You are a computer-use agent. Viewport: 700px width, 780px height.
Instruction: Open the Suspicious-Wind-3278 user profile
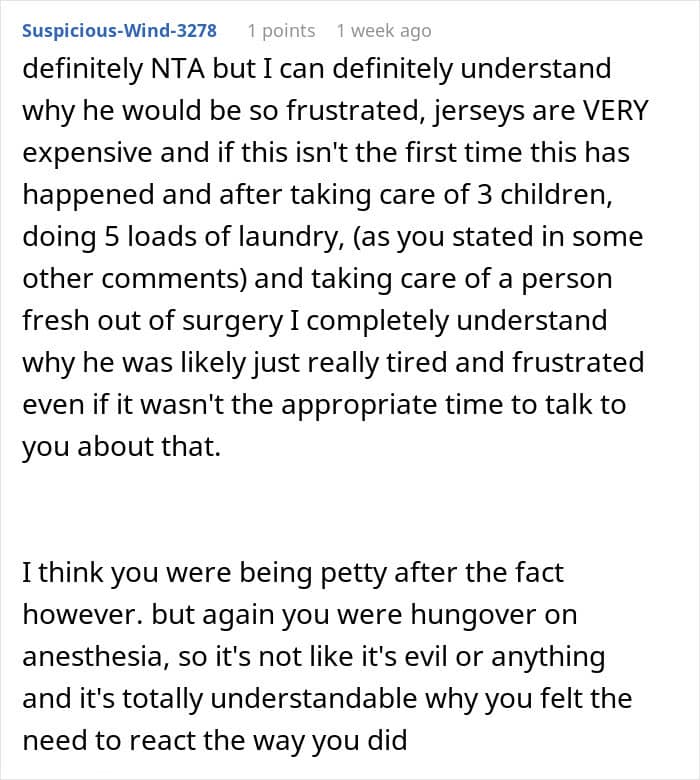tap(119, 31)
